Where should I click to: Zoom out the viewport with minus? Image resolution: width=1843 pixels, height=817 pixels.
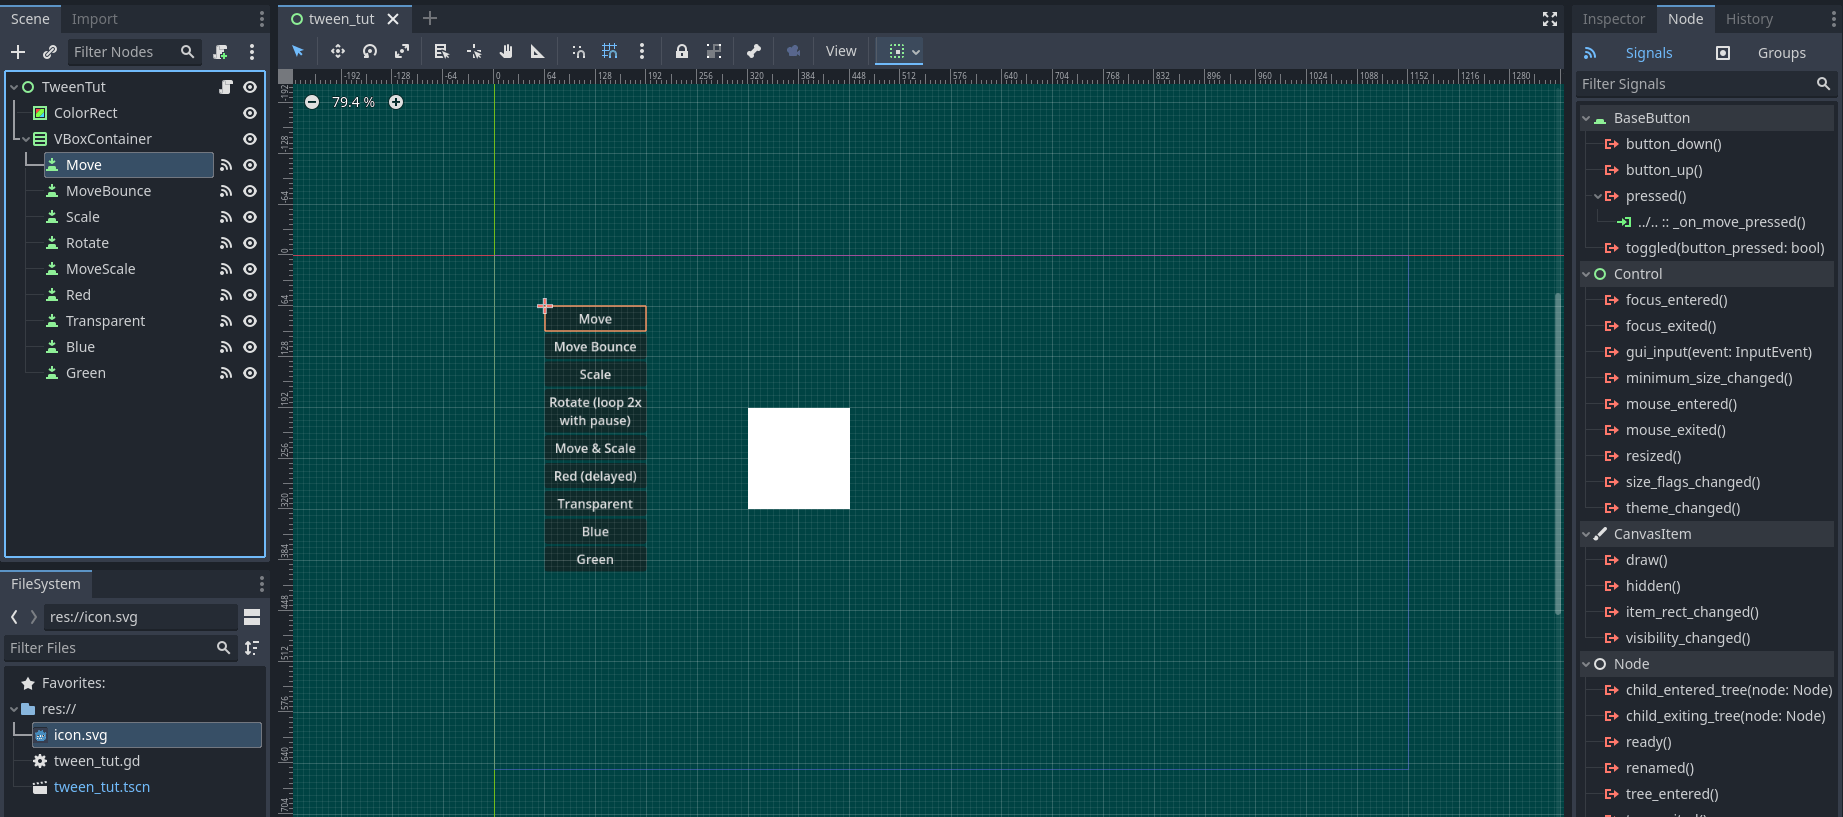click(312, 102)
